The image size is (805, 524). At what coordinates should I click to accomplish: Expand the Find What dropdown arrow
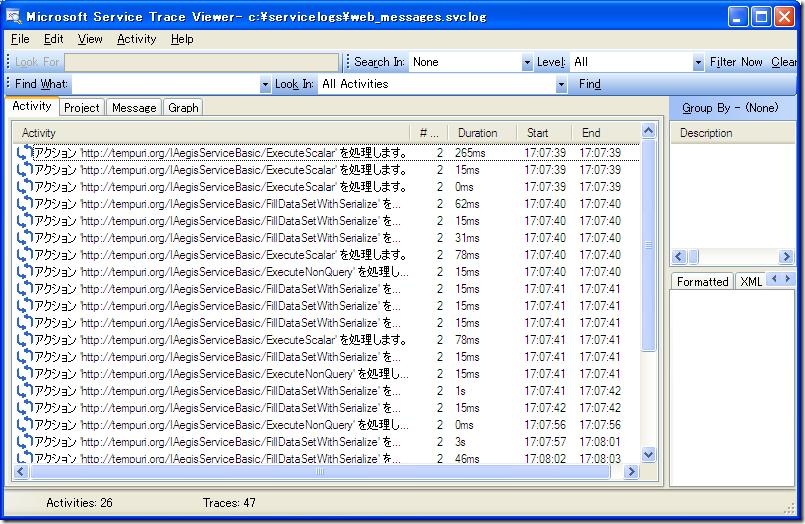(265, 84)
